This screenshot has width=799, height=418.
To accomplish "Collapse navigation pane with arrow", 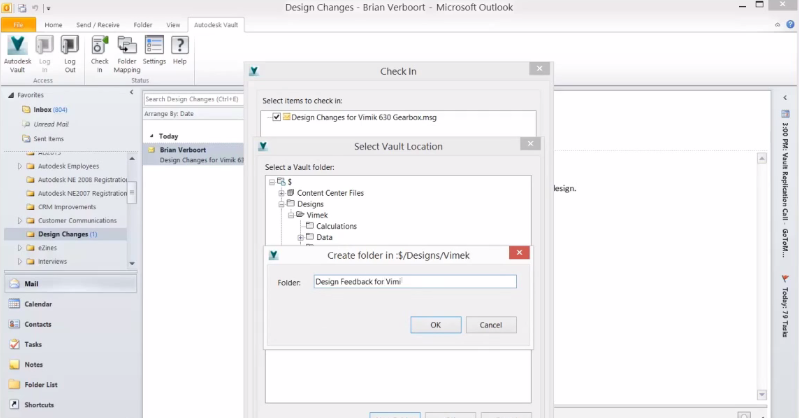I will click(x=131, y=92).
